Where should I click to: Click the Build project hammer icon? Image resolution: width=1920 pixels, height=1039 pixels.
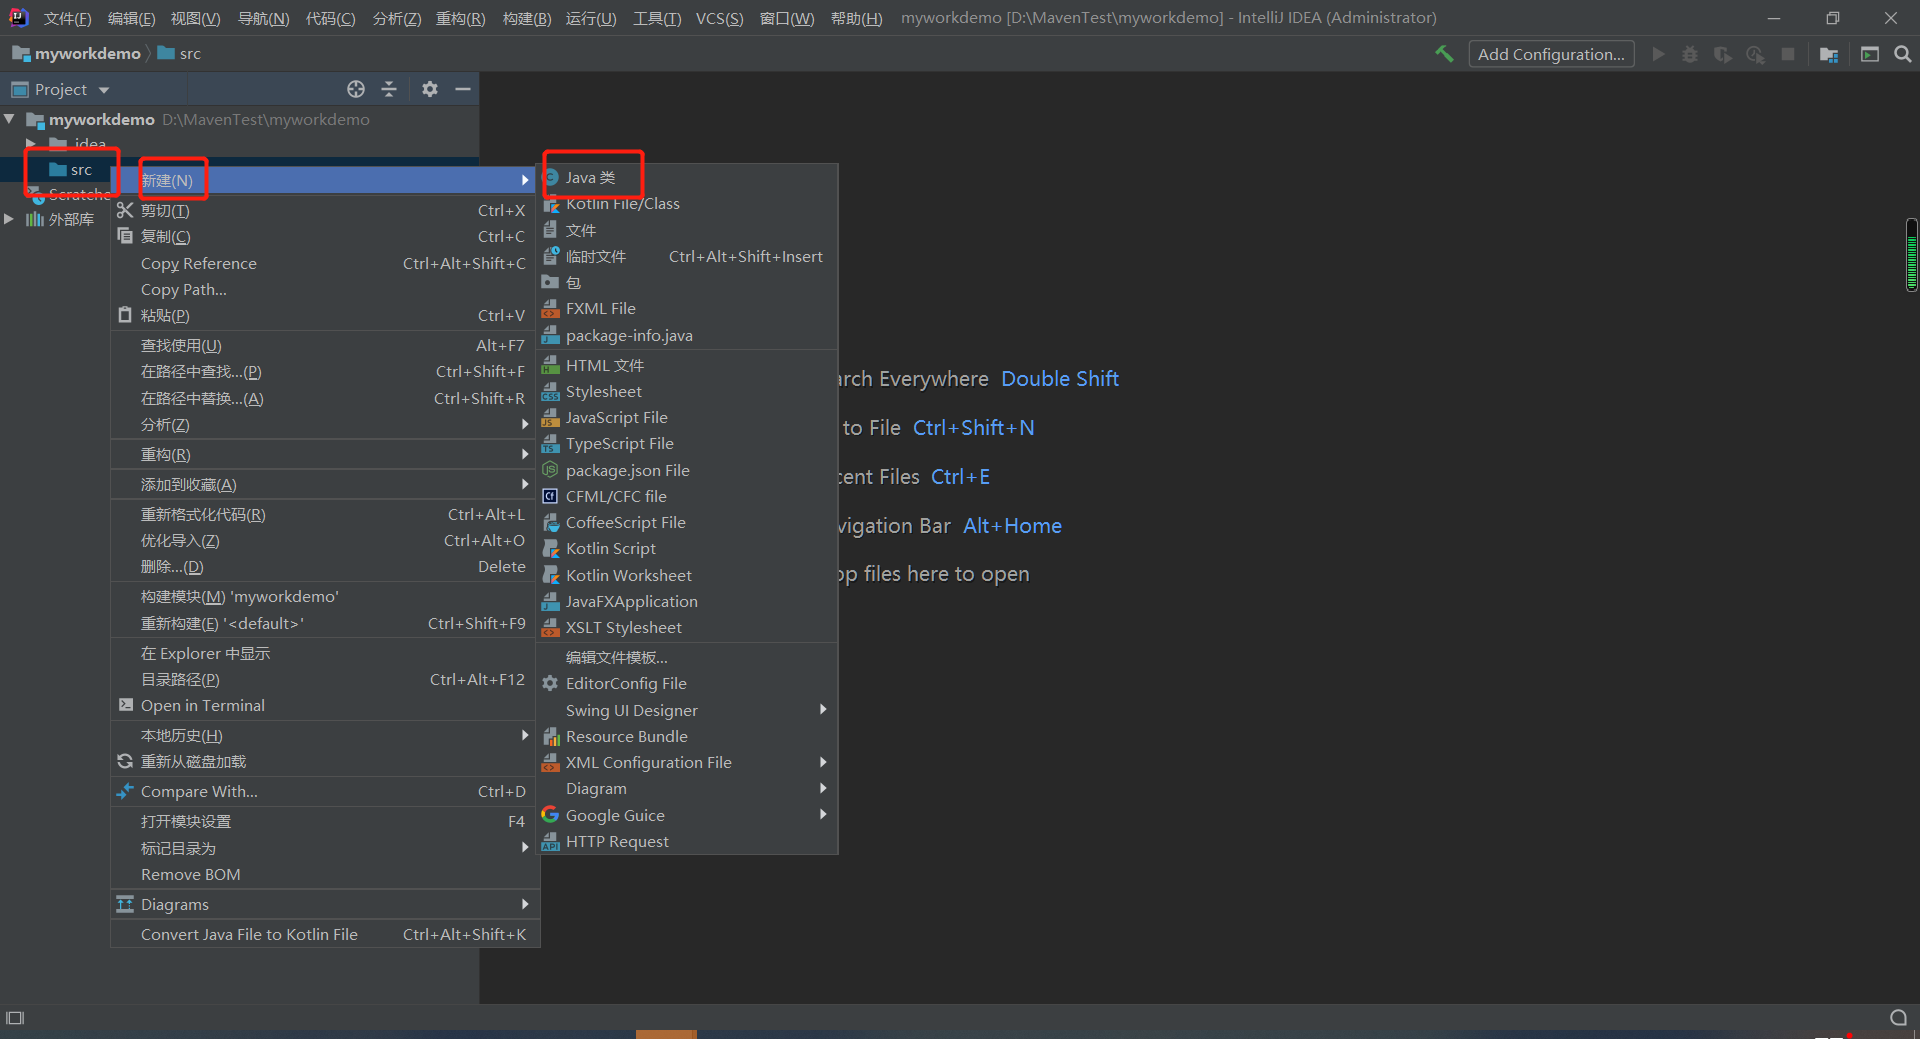(1444, 54)
